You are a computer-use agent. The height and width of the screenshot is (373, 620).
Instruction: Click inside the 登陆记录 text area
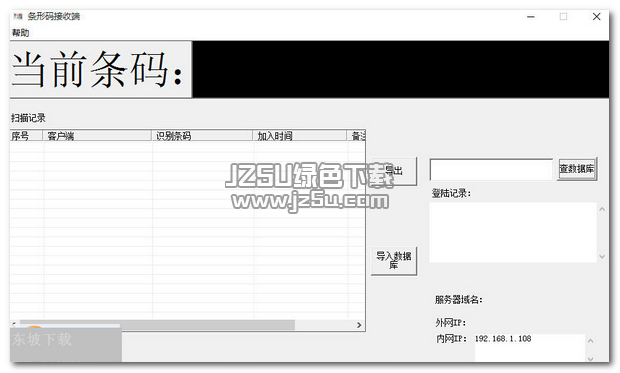[513, 232]
